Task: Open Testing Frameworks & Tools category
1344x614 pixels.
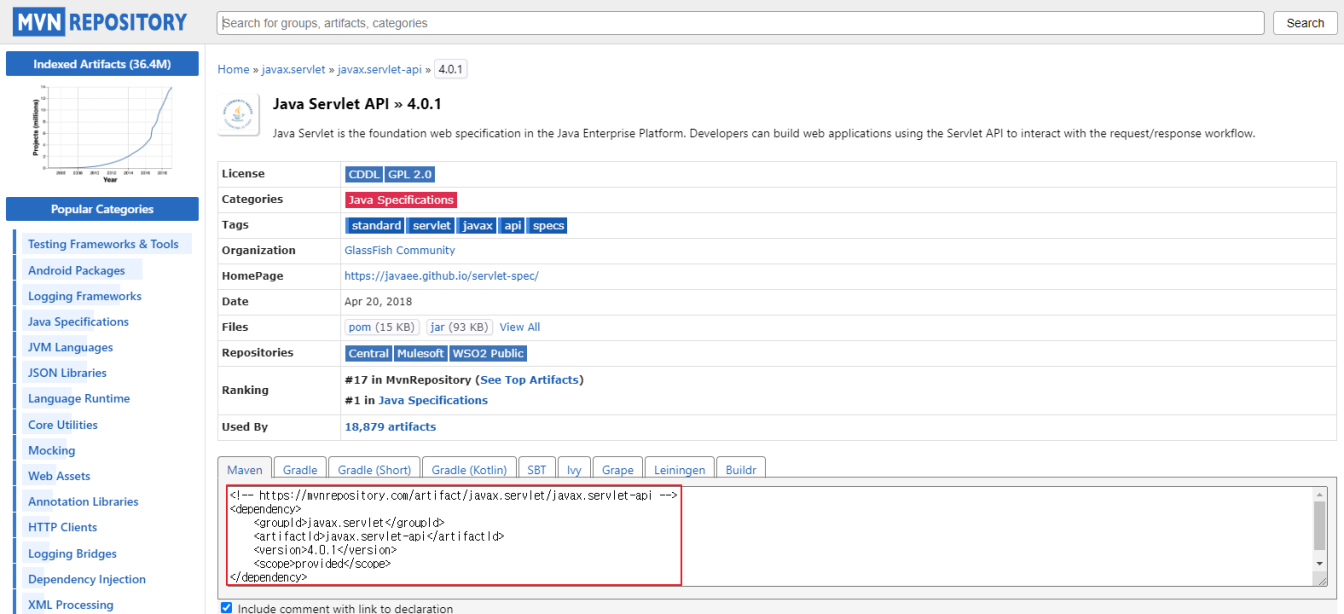Action: pyautogui.click(x=103, y=244)
